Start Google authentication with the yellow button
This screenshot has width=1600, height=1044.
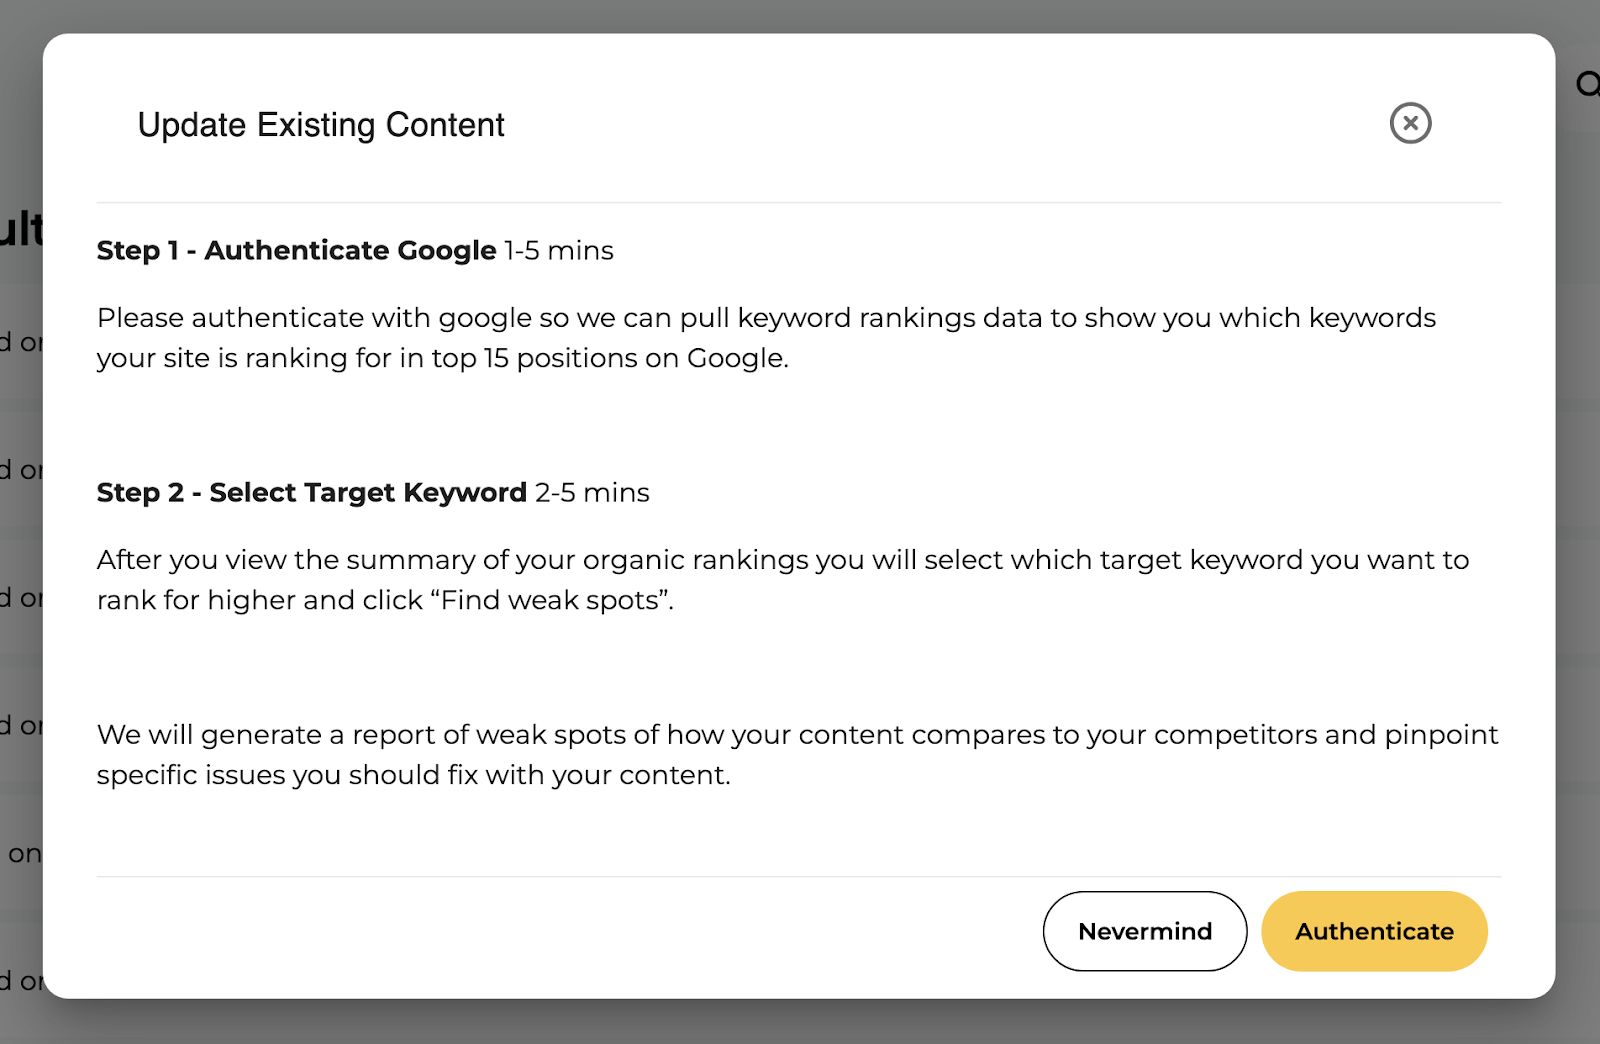[1374, 931]
